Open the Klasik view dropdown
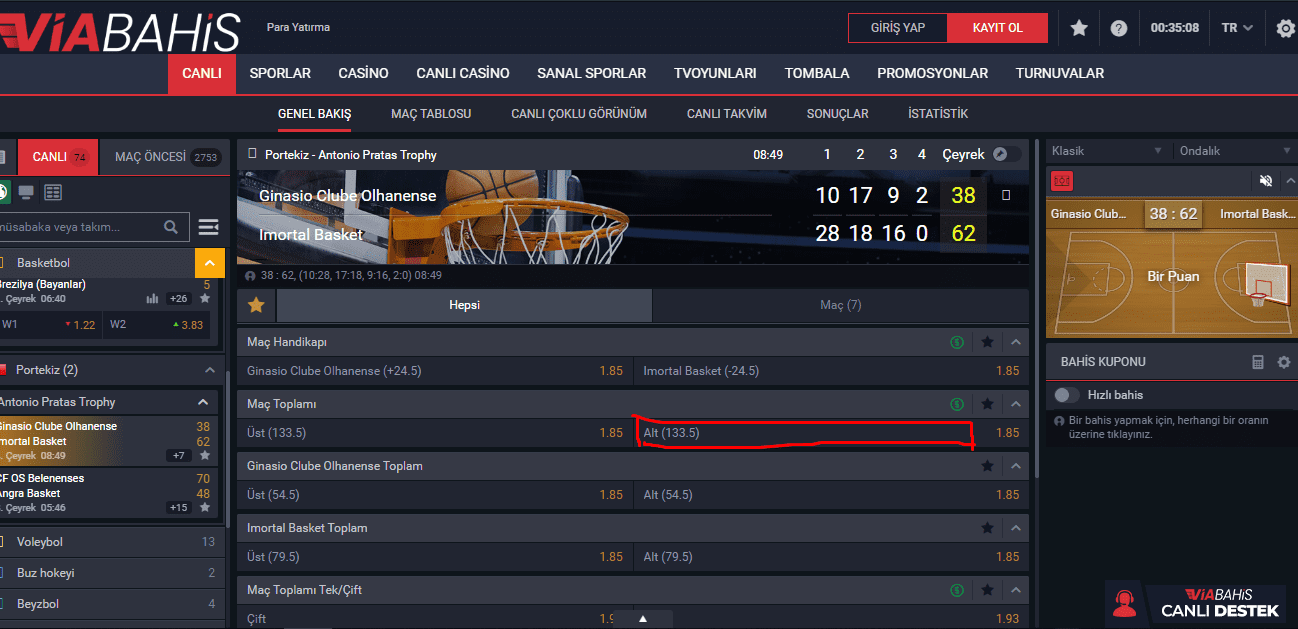1298x629 pixels. (1107, 151)
